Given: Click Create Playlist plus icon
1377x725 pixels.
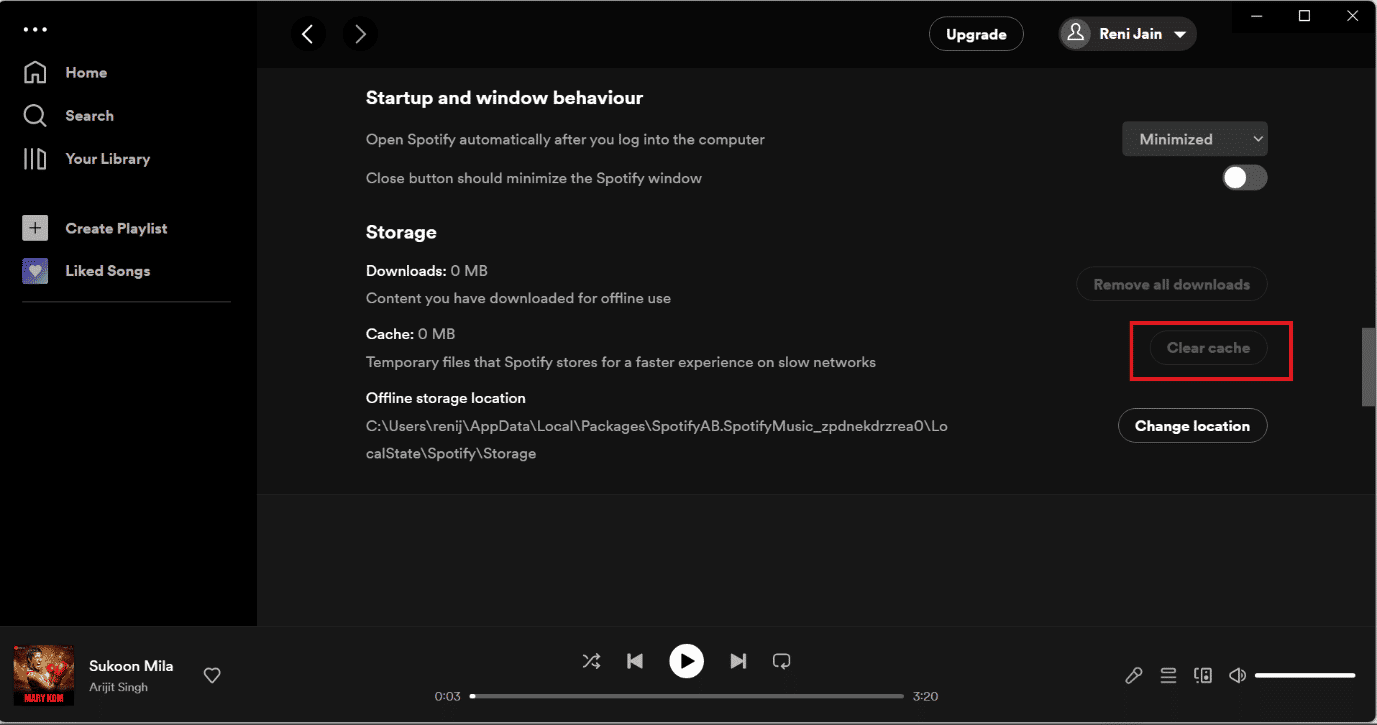Looking at the screenshot, I should pyautogui.click(x=35, y=228).
